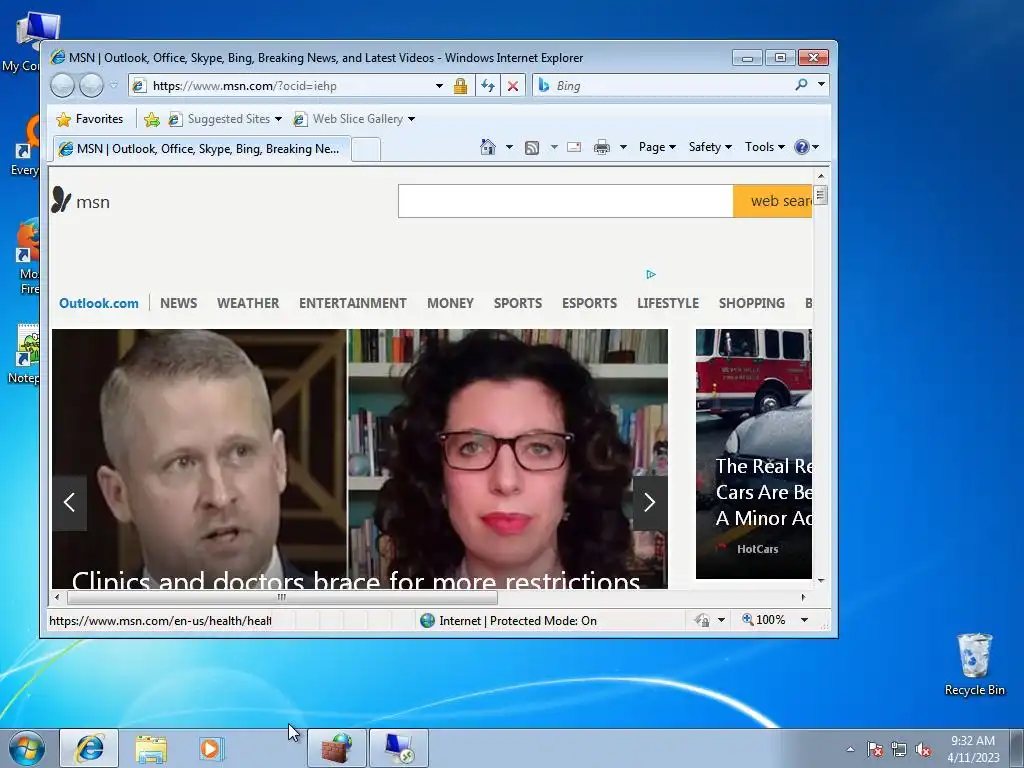The image size is (1024, 768).
Task: Open the search provider dropdown
Action: coord(821,85)
